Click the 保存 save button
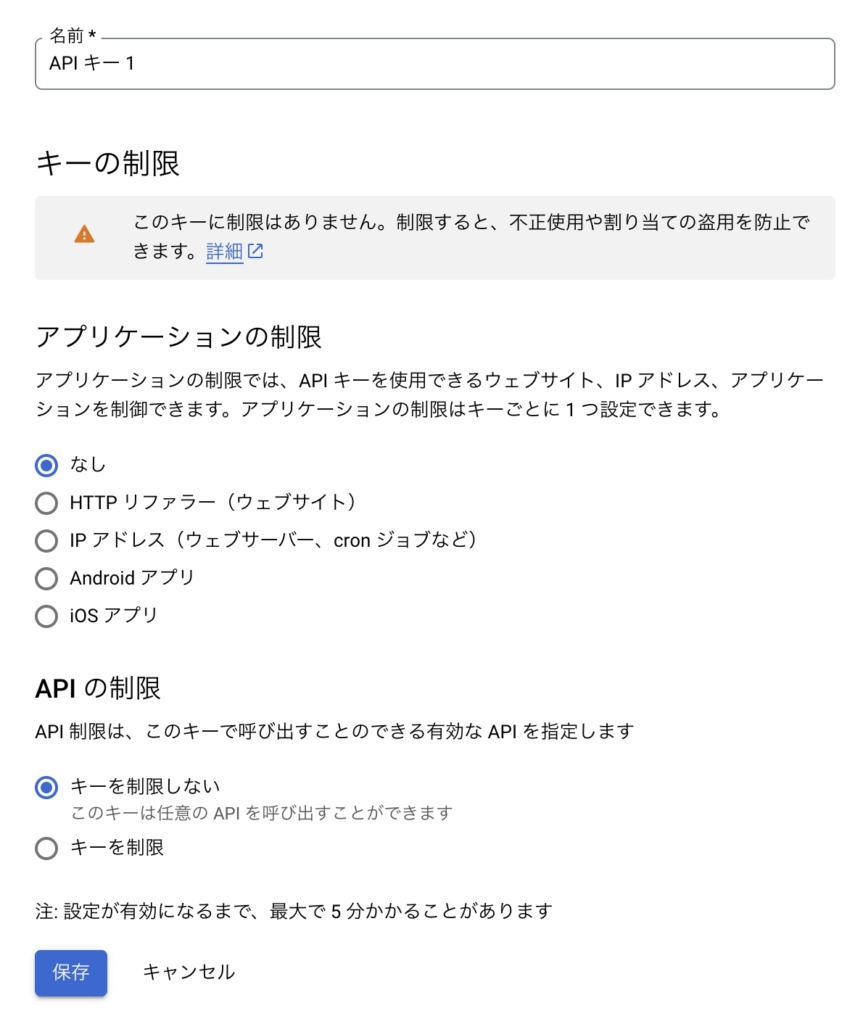 71,972
